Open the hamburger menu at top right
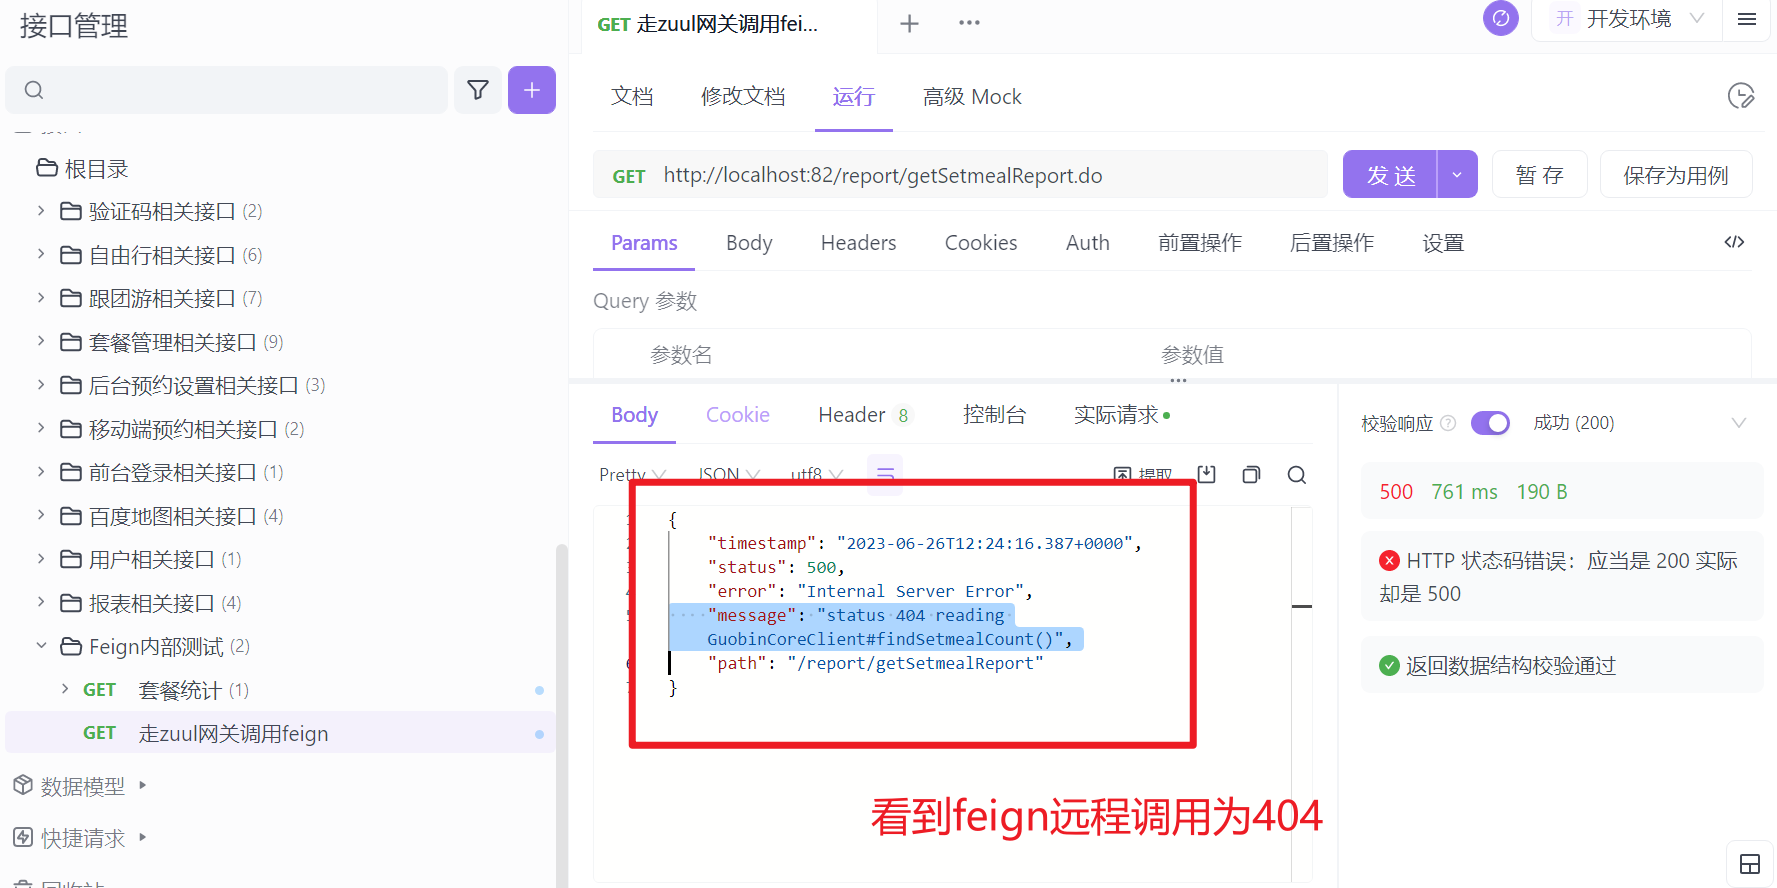This screenshot has width=1777, height=888. click(x=1747, y=19)
